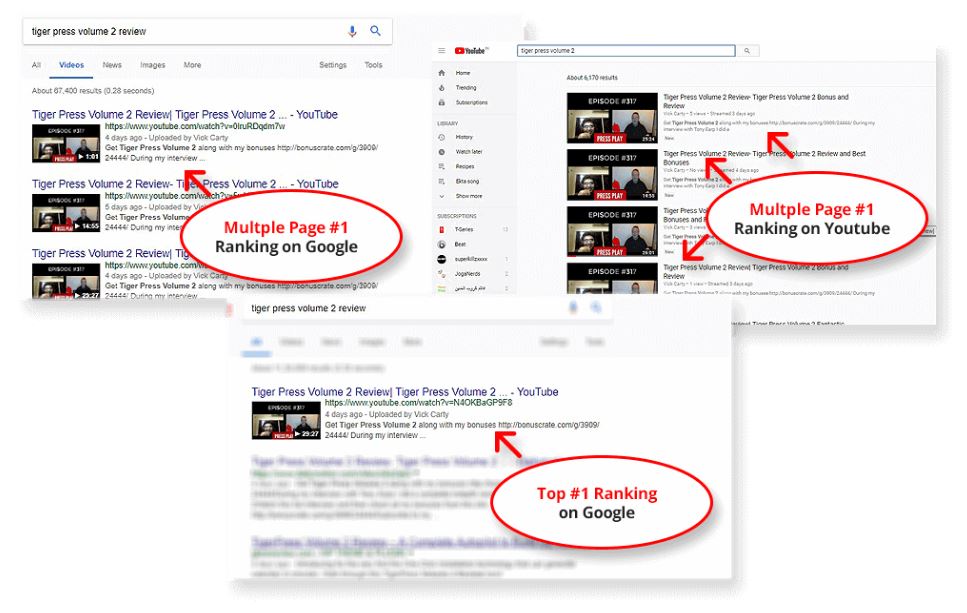This screenshot has height=613, width=967.
Task: Open the More menu in Google results
Action: tap(192, 65)
